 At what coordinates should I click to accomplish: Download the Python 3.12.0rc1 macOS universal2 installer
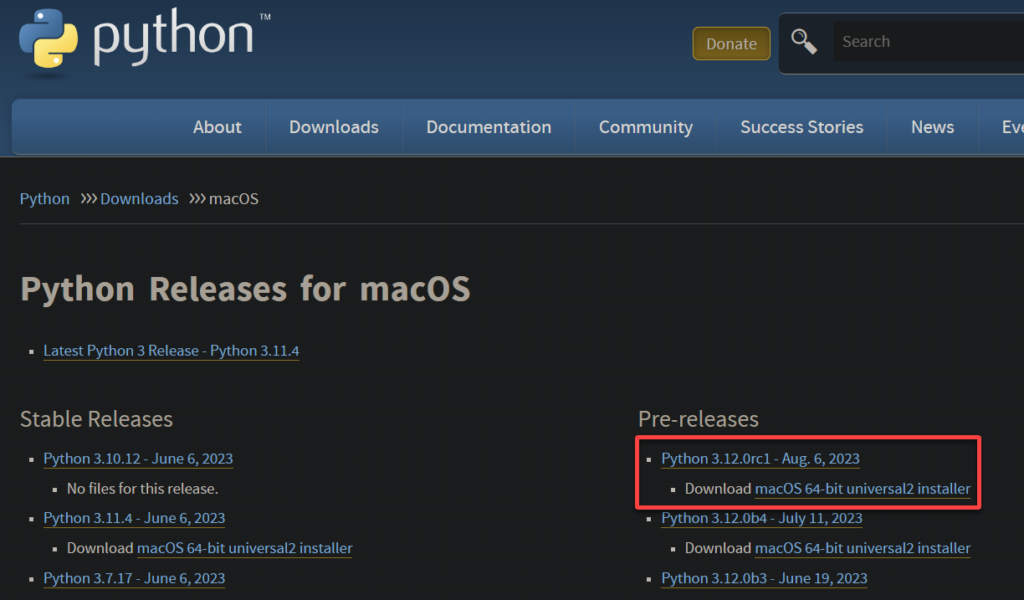pyautogui.click(x=862, y=488)
